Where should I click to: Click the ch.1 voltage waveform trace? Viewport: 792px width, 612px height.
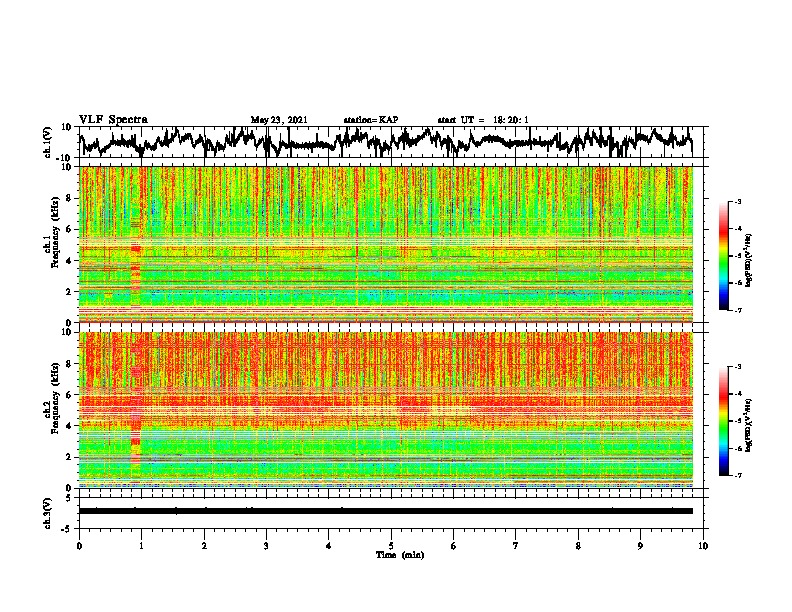pos(385,142)
